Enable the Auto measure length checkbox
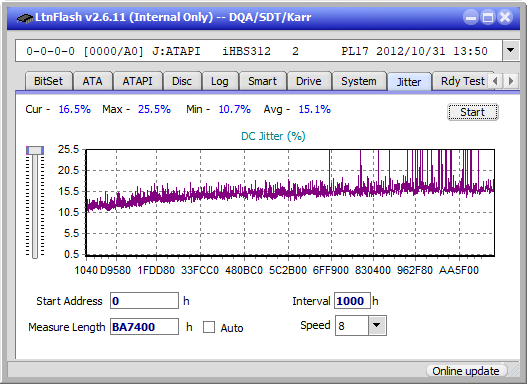Viewport: 527px width, 384px height. (x=209, y=327)
